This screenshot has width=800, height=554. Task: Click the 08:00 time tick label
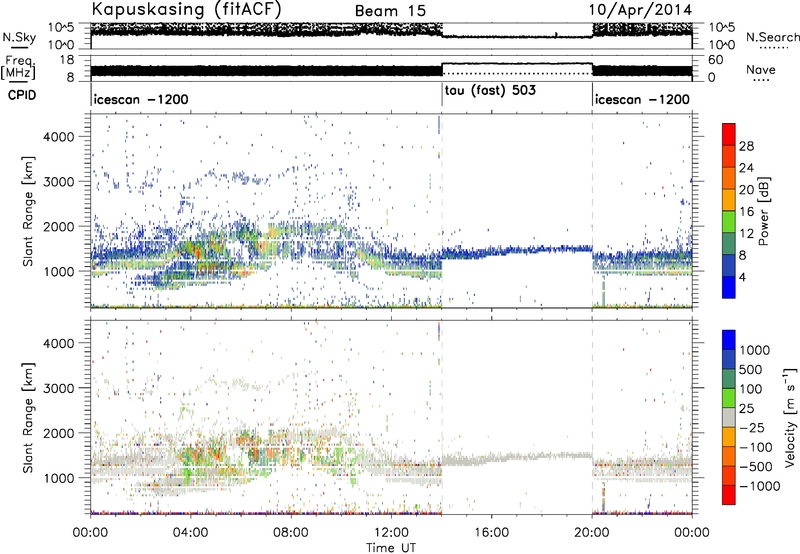point(291,533)
